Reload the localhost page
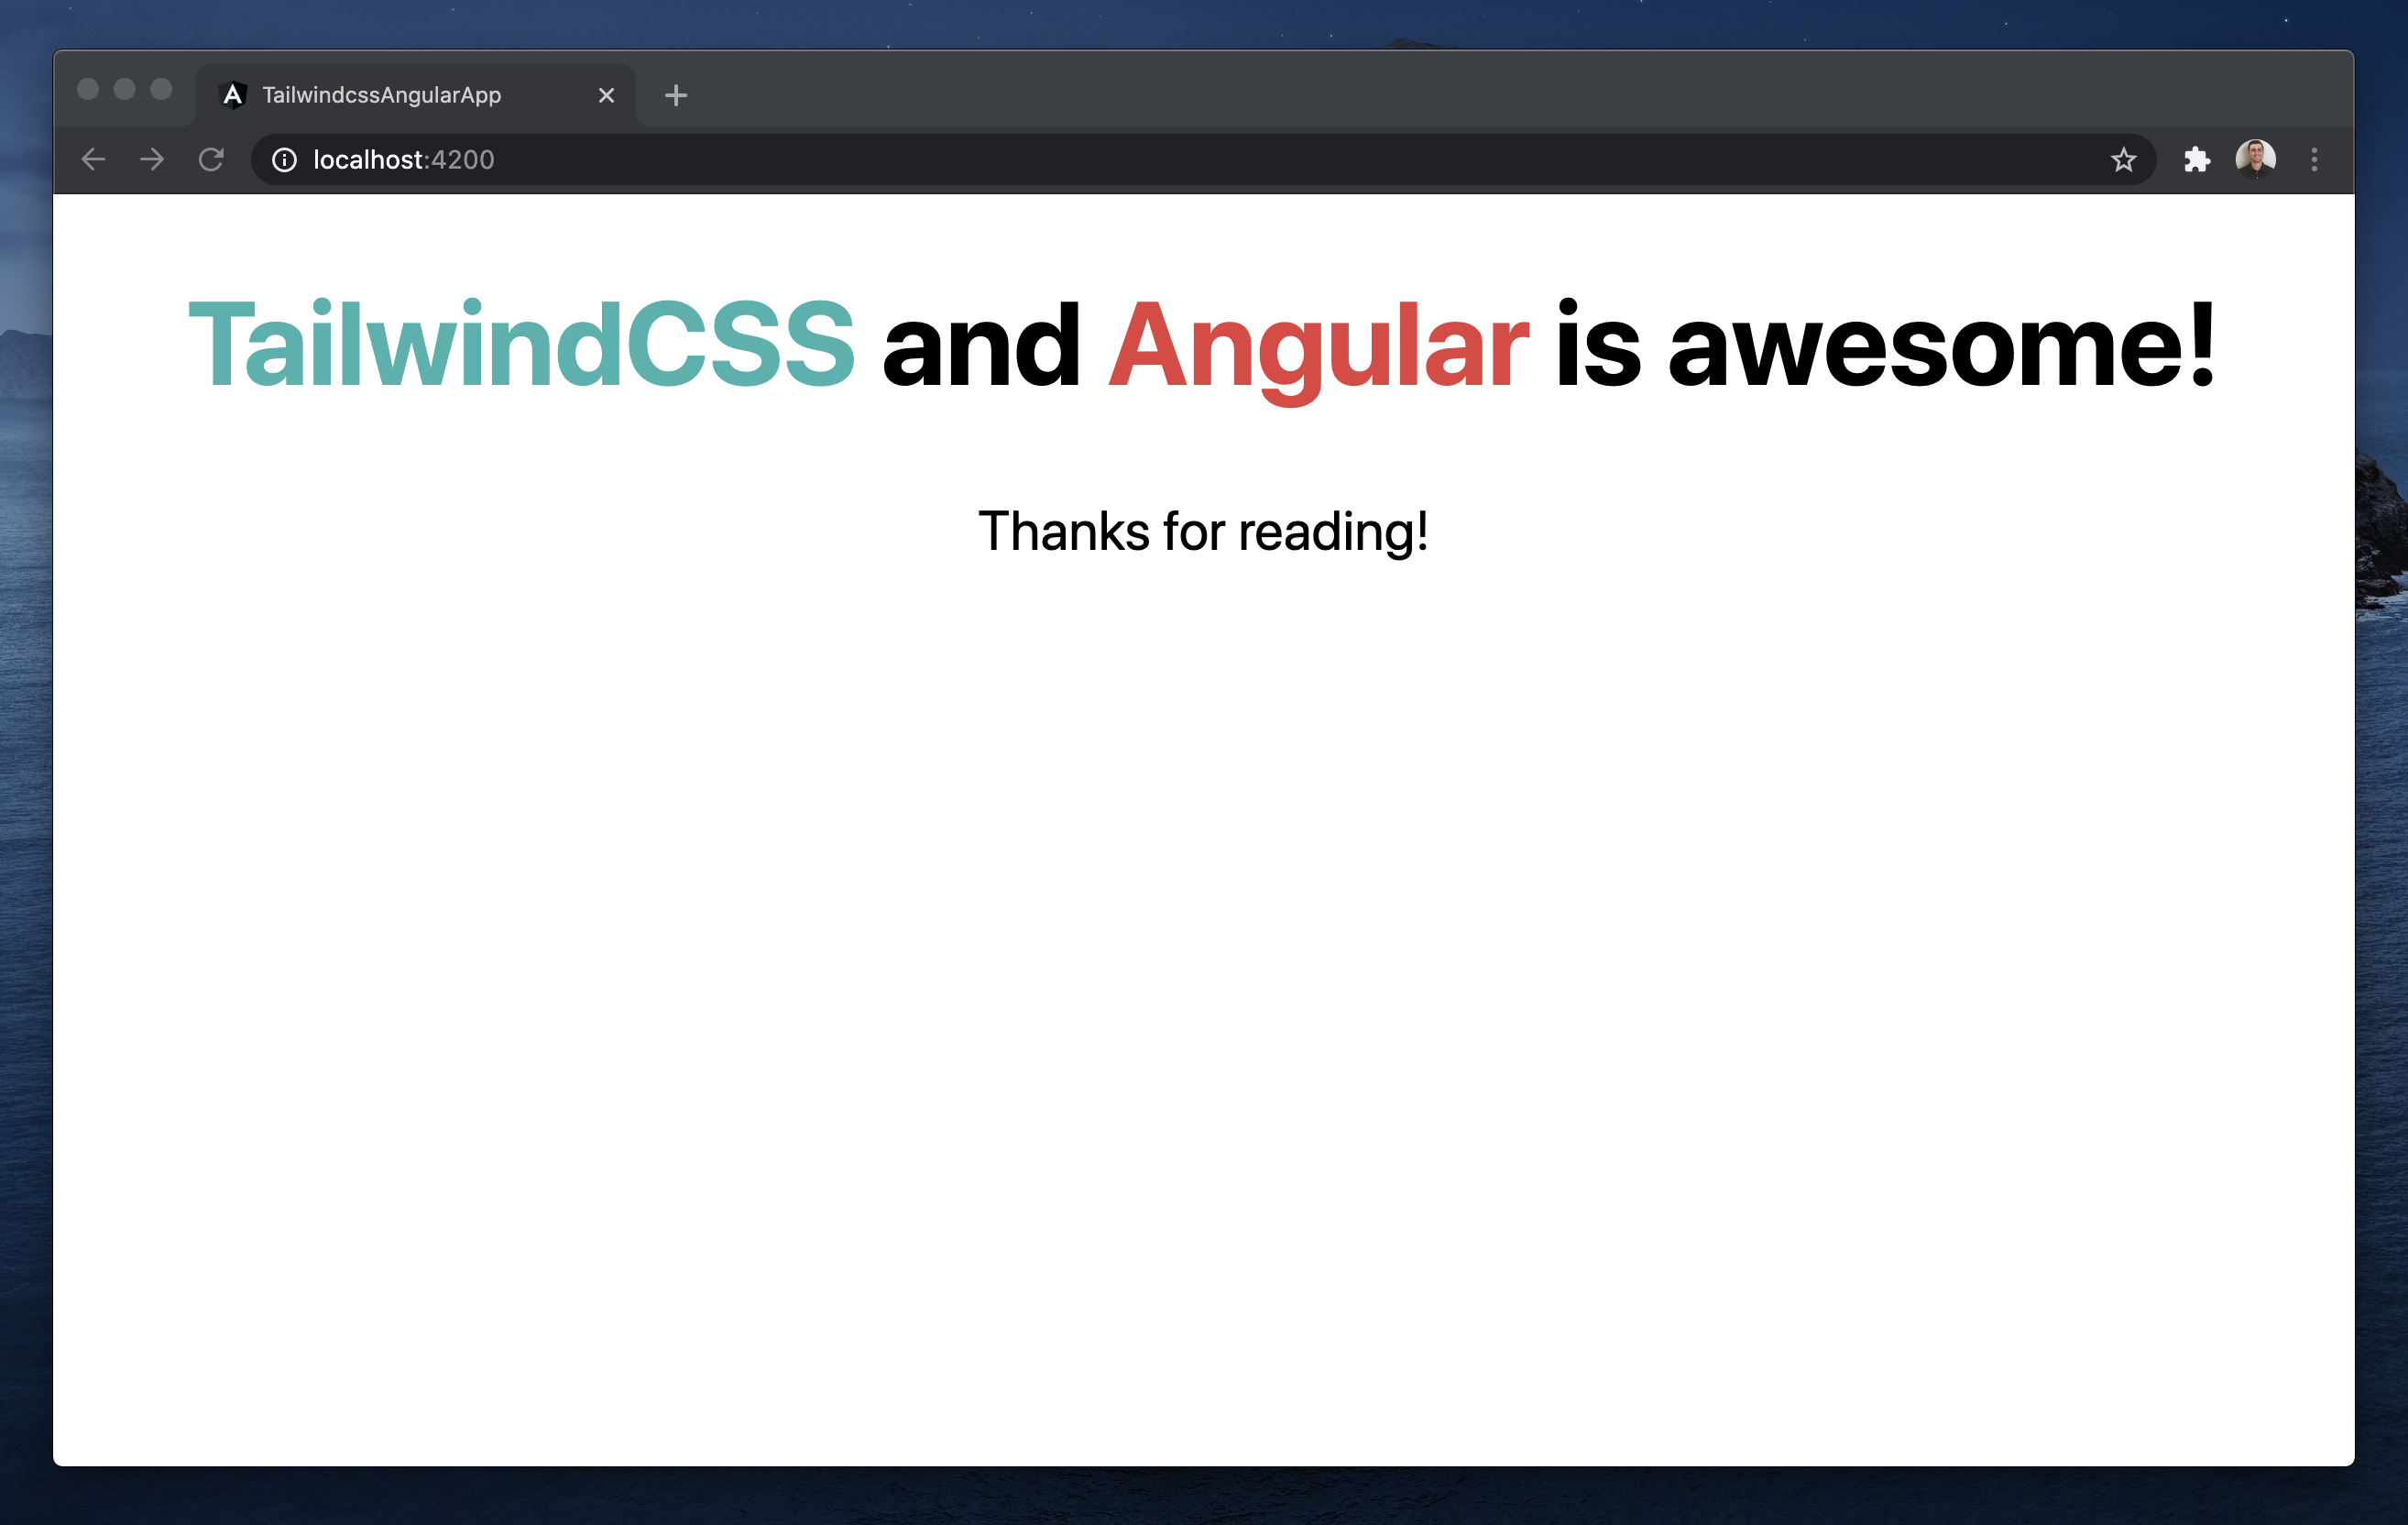 [x=211, y=159]
